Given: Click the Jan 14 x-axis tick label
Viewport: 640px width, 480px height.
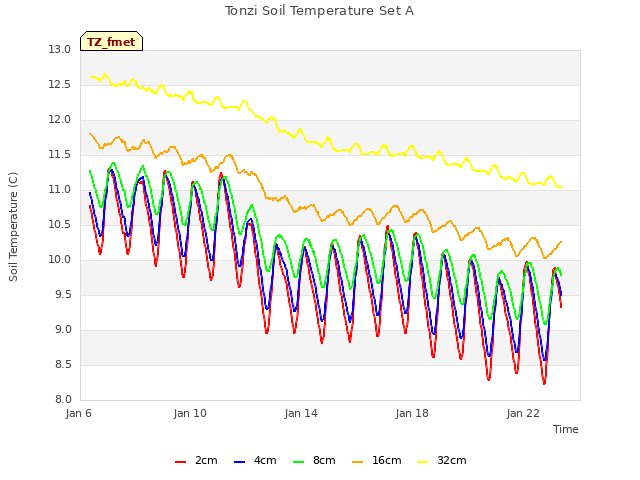Looking at the screenshot, I should [x=301, y=413].
